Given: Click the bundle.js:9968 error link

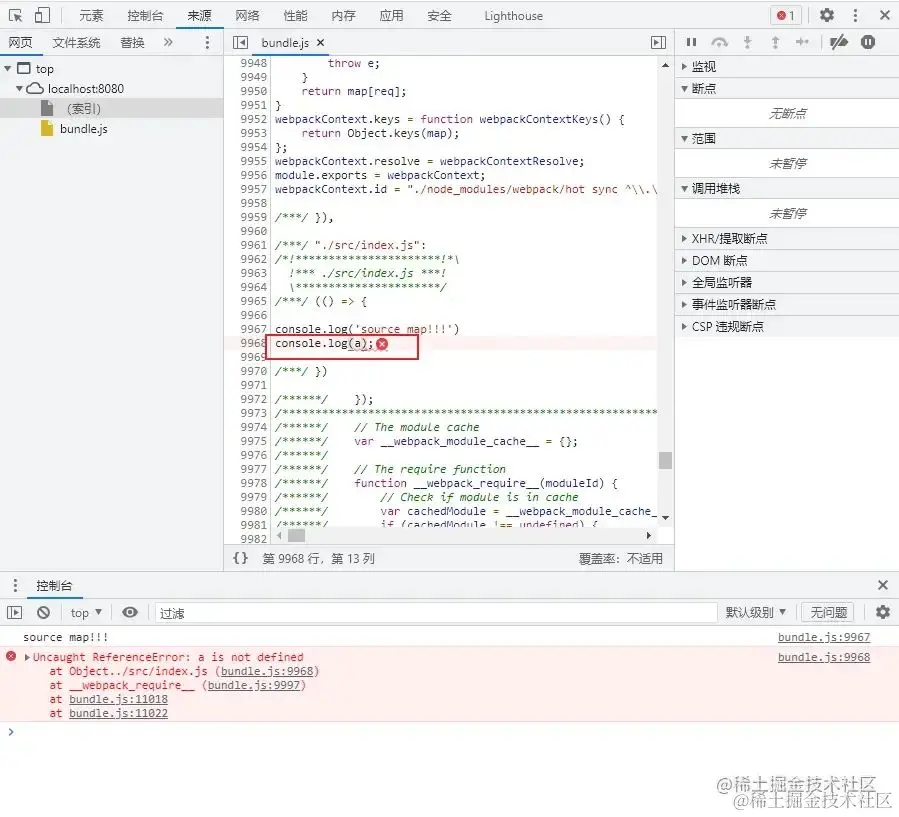Looking at the screenshot, I should click(x=822, y=657).
